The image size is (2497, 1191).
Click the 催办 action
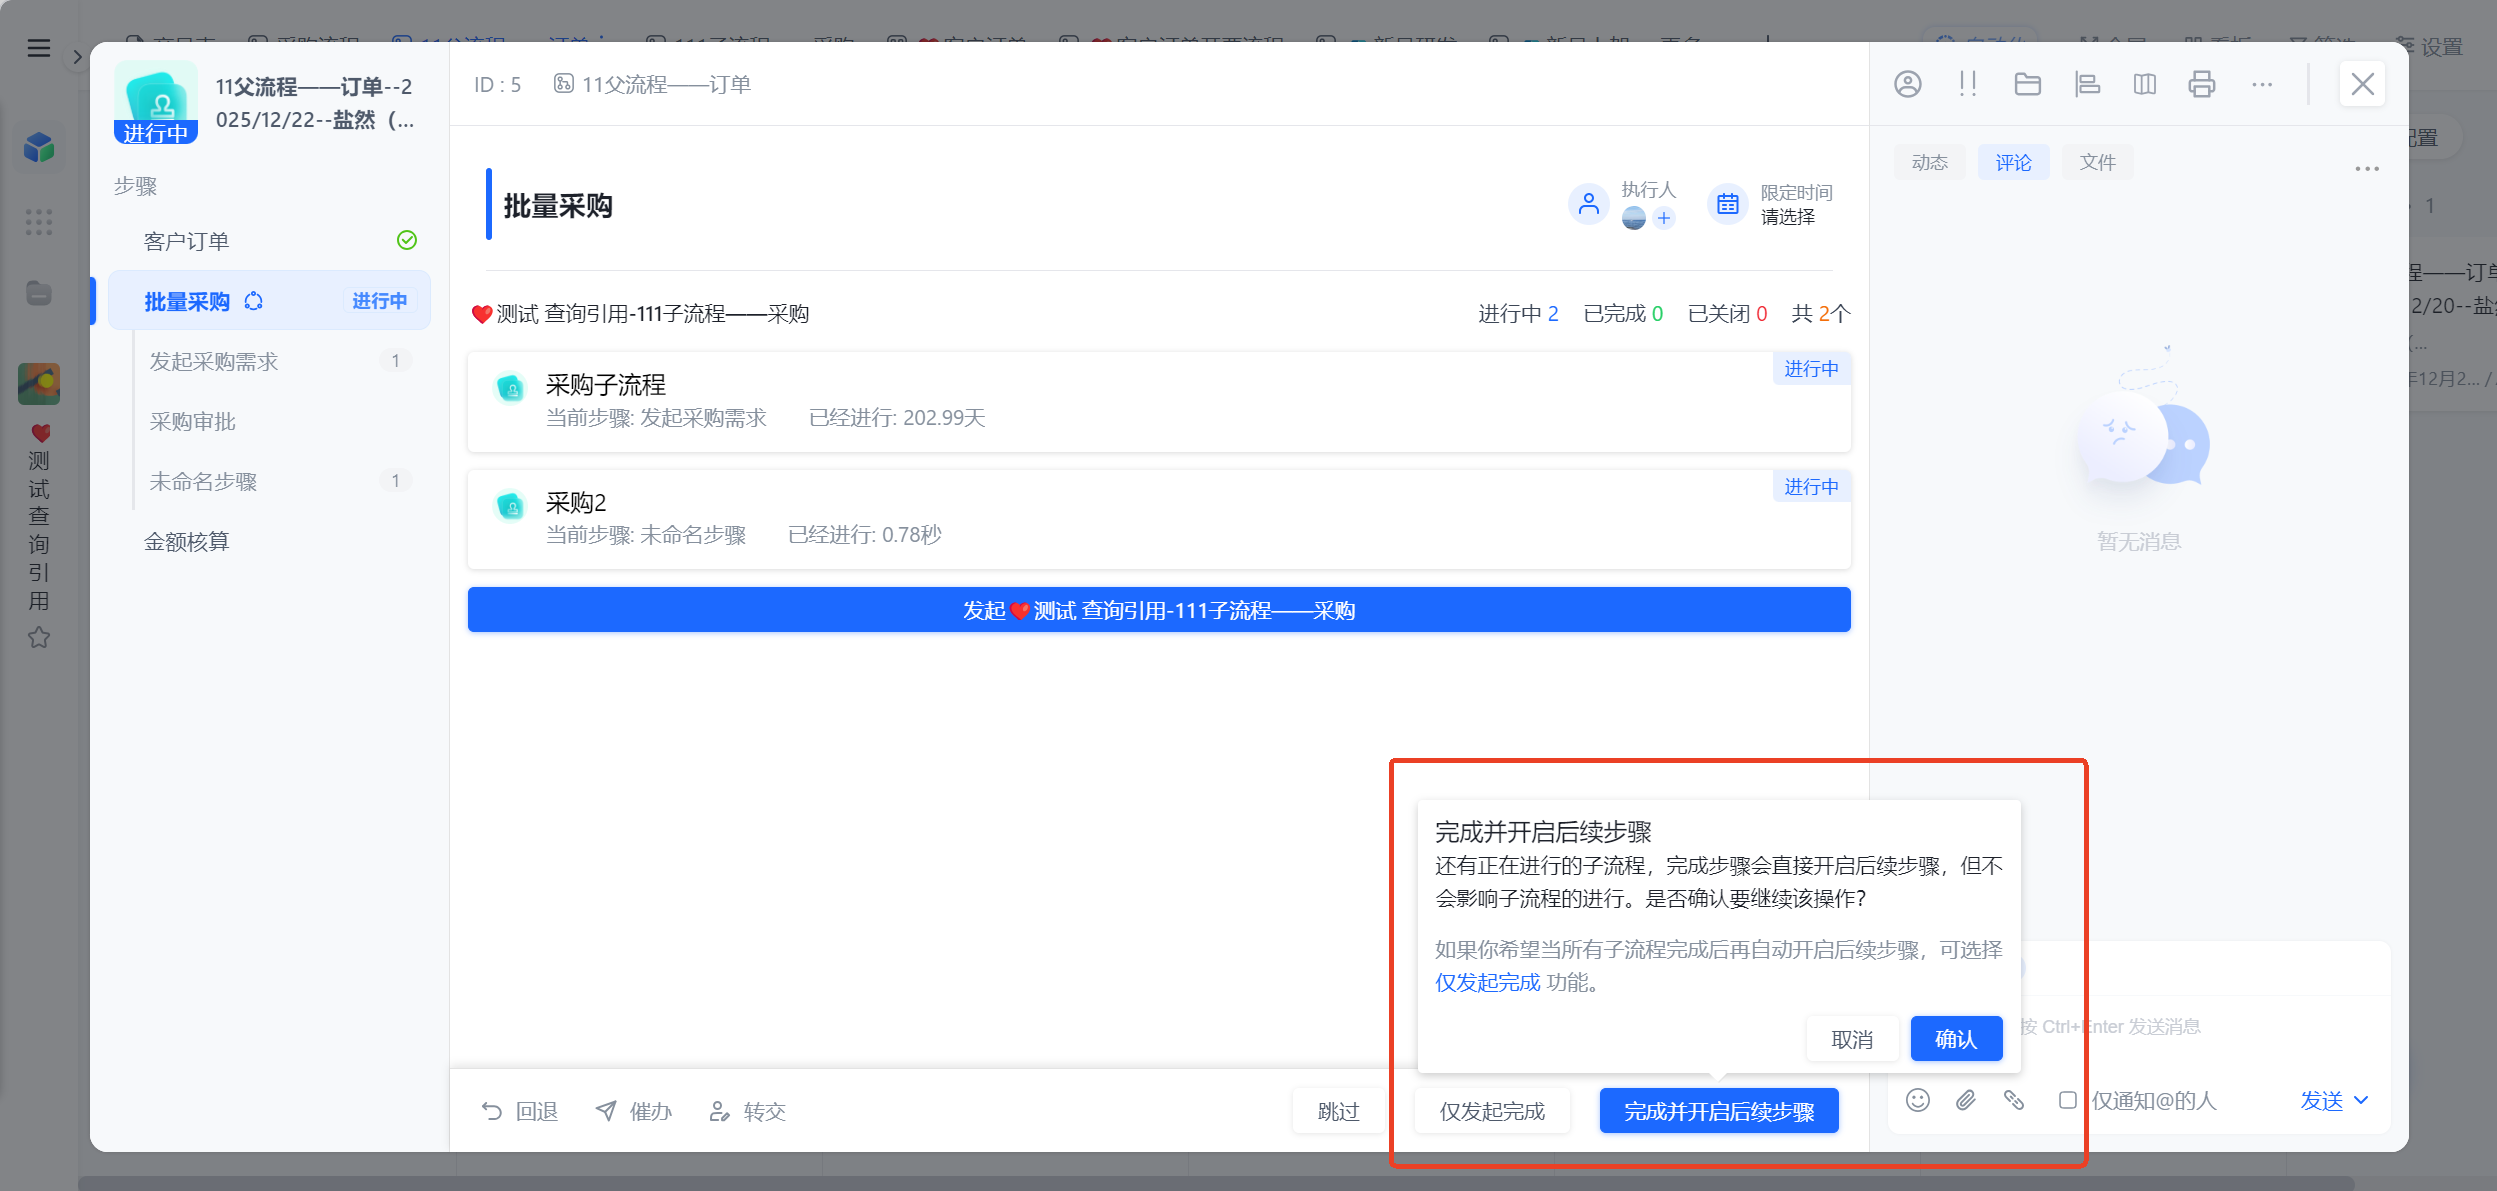[x=634, y=1111]
